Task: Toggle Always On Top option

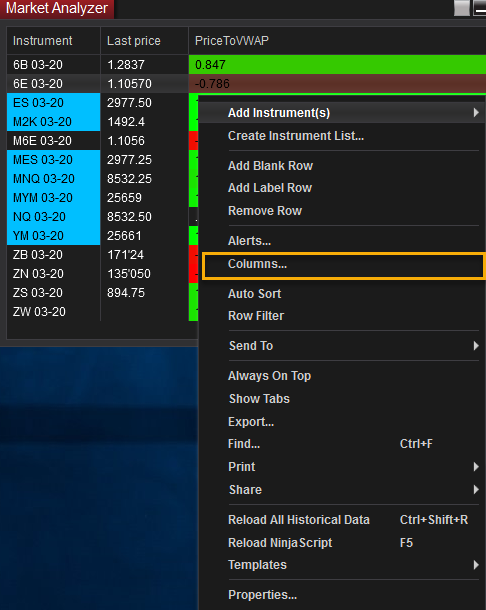Action: click(x=269, y=376)
